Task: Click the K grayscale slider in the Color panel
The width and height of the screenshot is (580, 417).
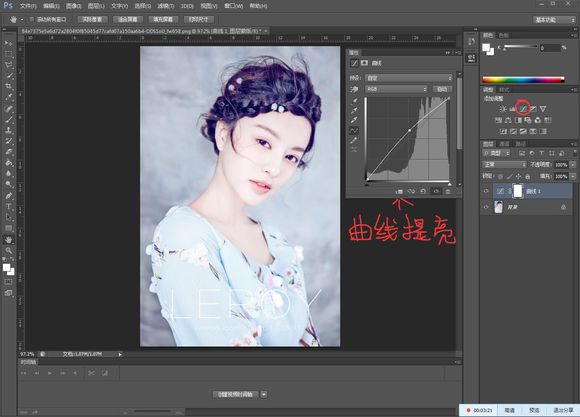Action: [x=521, y=47]
